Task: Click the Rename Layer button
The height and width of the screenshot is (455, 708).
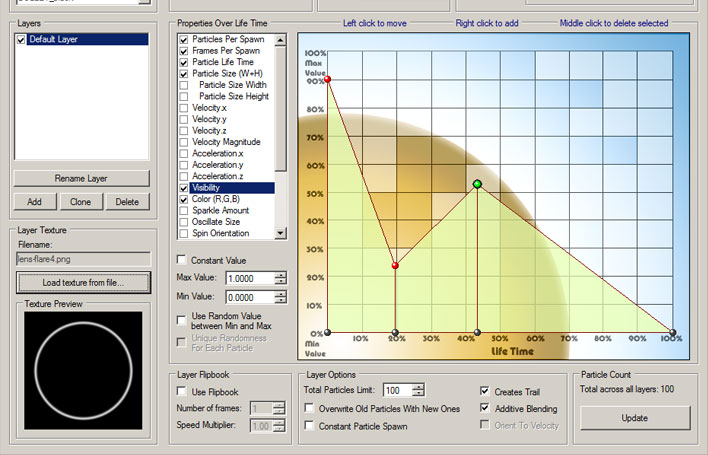Action: 81,178
